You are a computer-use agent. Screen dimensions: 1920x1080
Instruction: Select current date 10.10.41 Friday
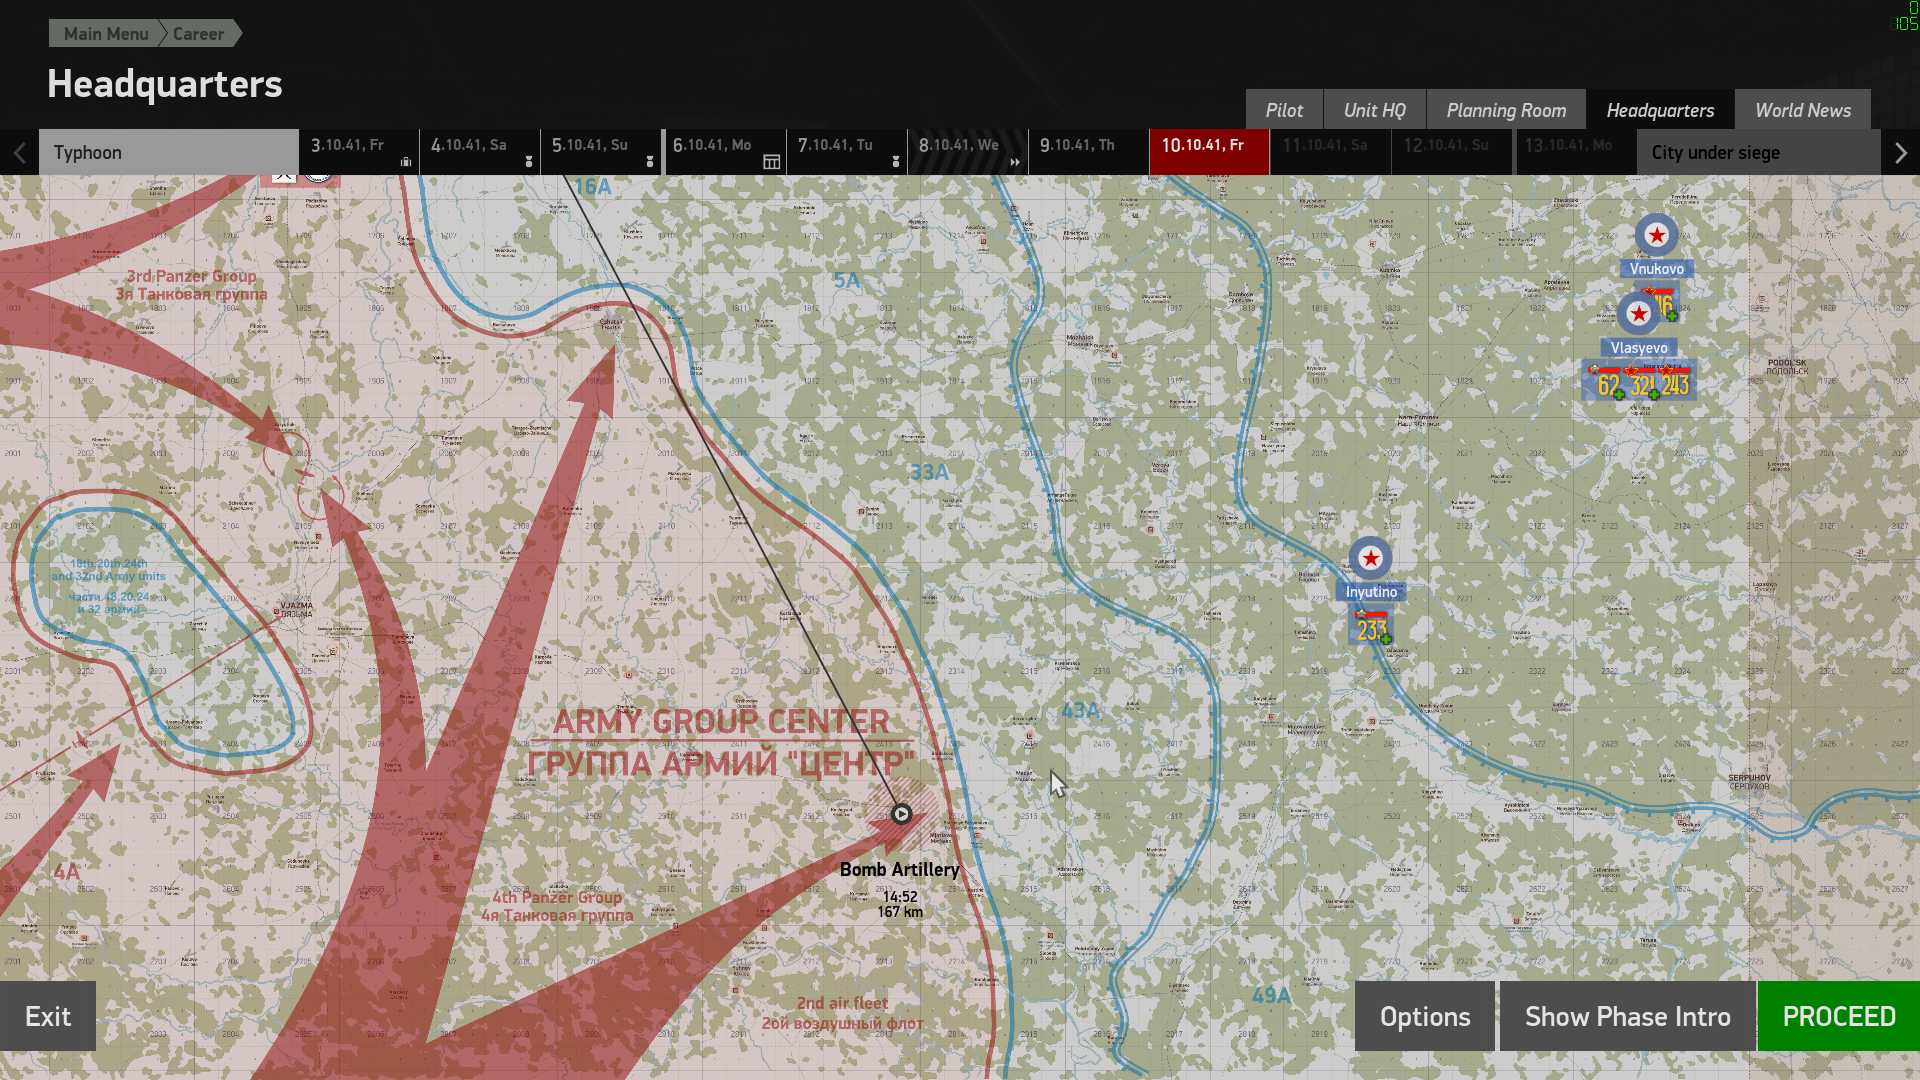click(1208, 152)
